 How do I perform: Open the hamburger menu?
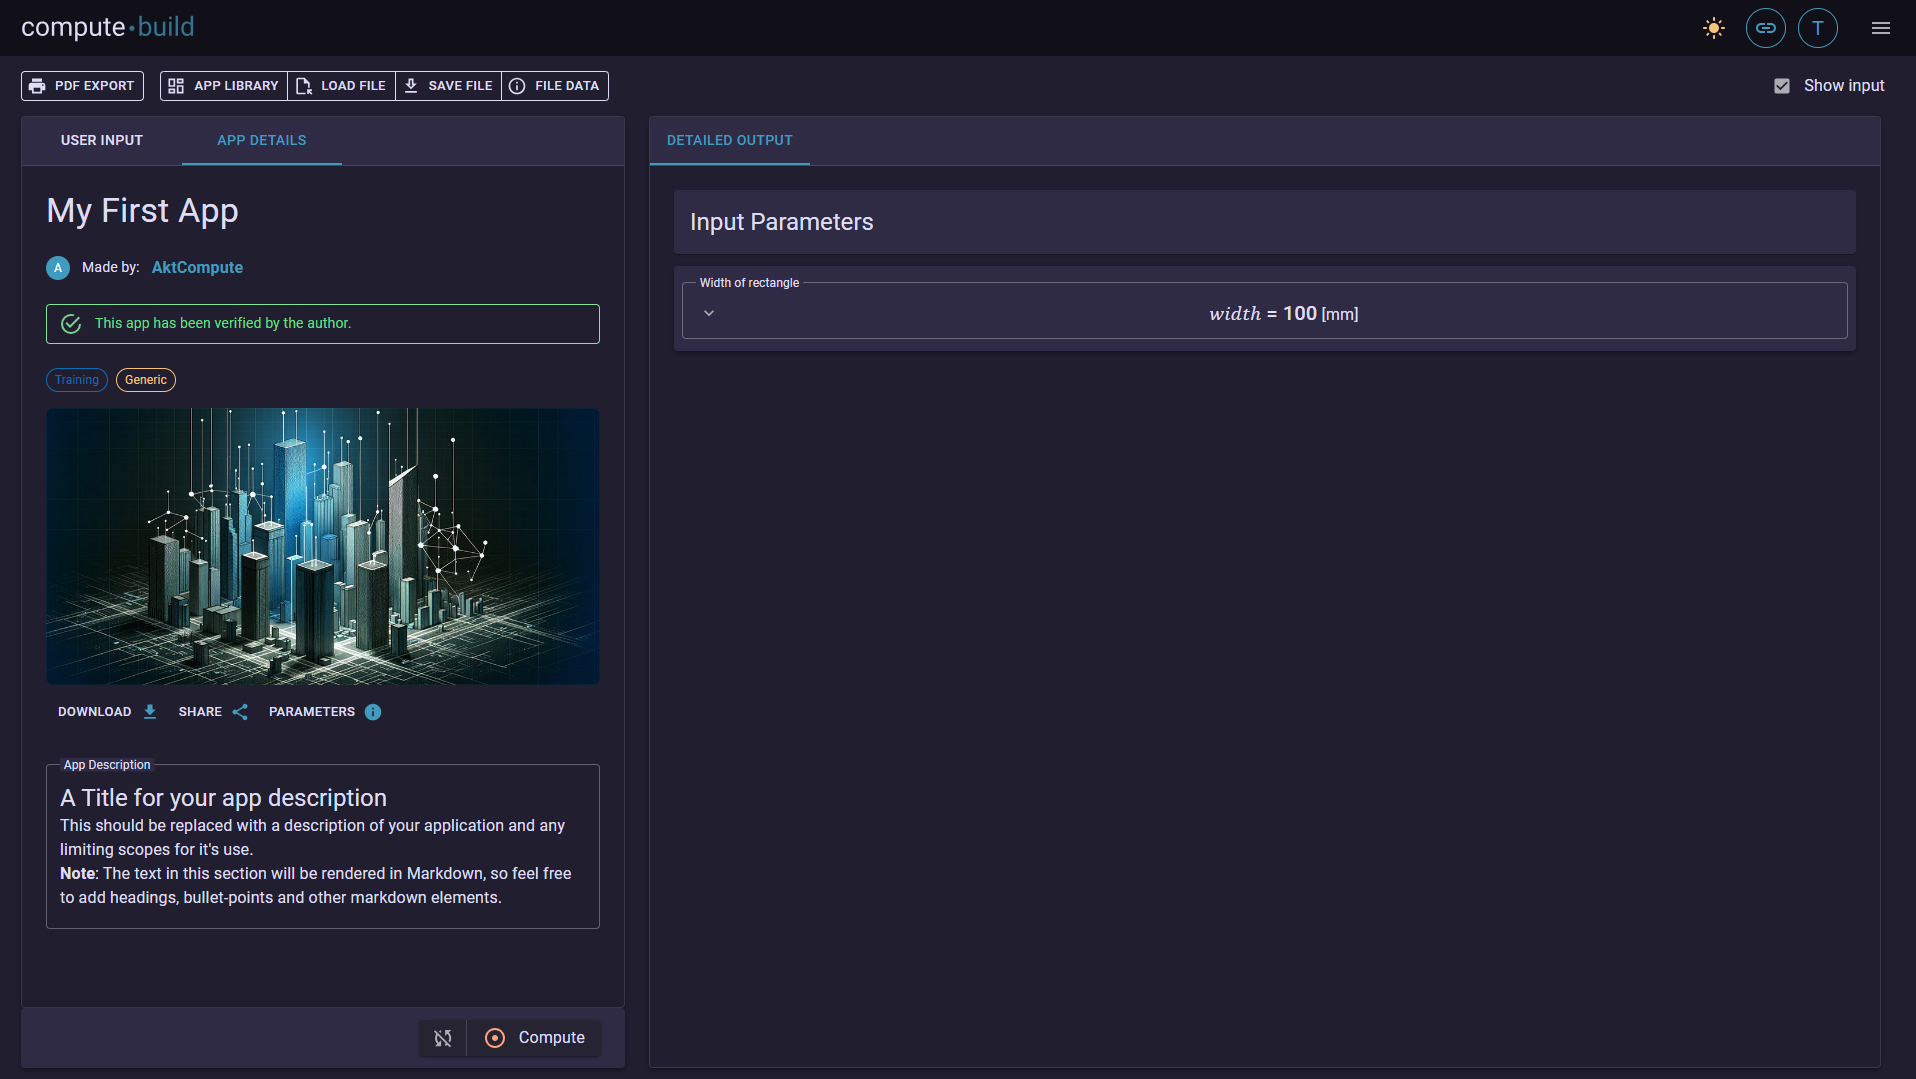1880,28
